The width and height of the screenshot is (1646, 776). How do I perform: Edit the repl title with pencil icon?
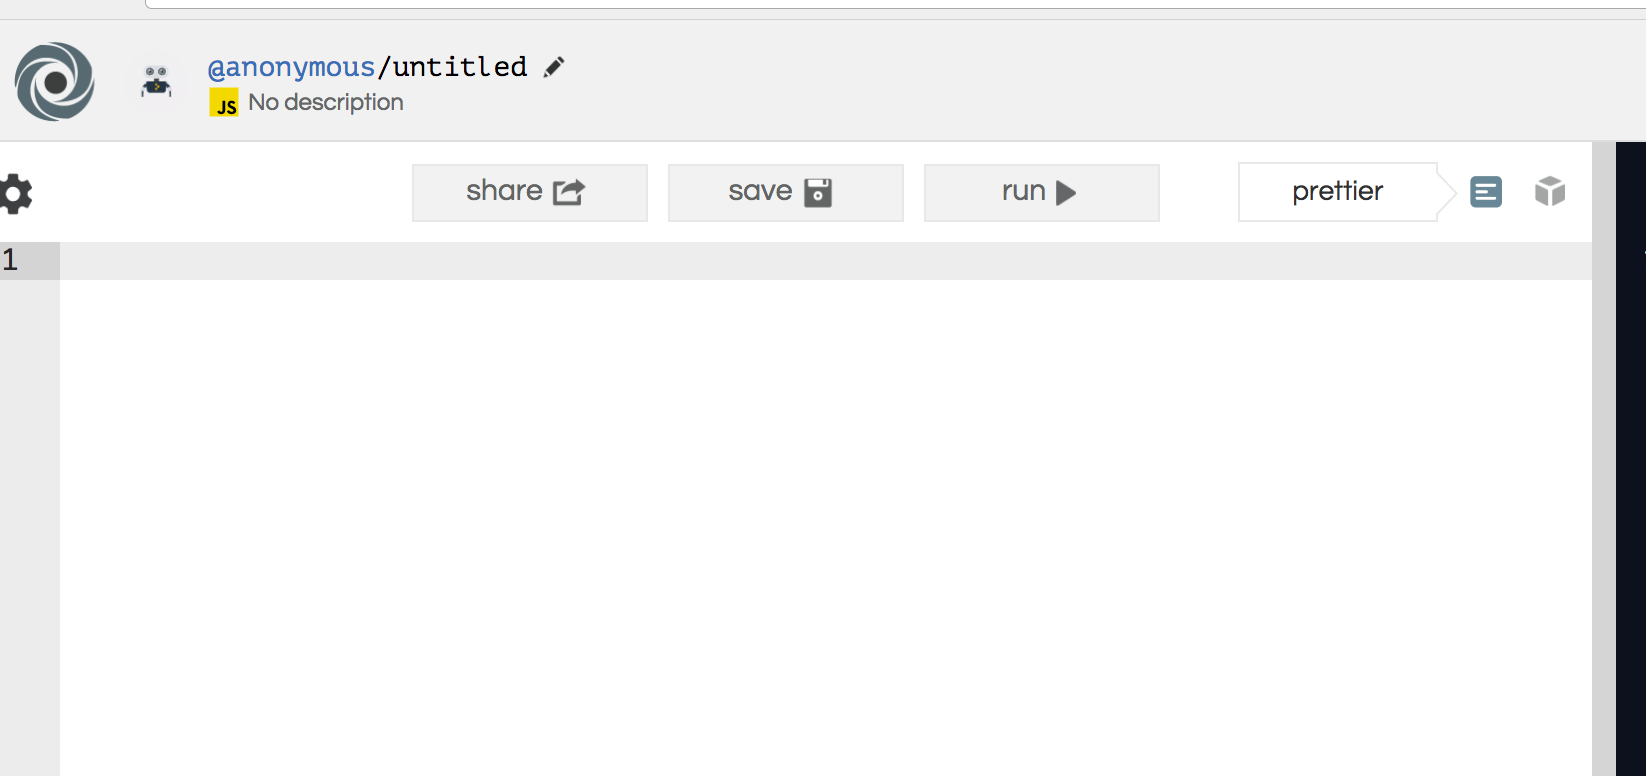pyautogui.click(x=554, y=67)
